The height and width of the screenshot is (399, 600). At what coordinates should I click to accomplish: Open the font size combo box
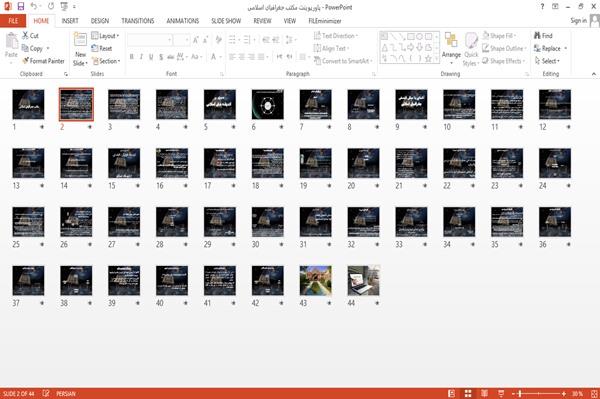point(181,40)
